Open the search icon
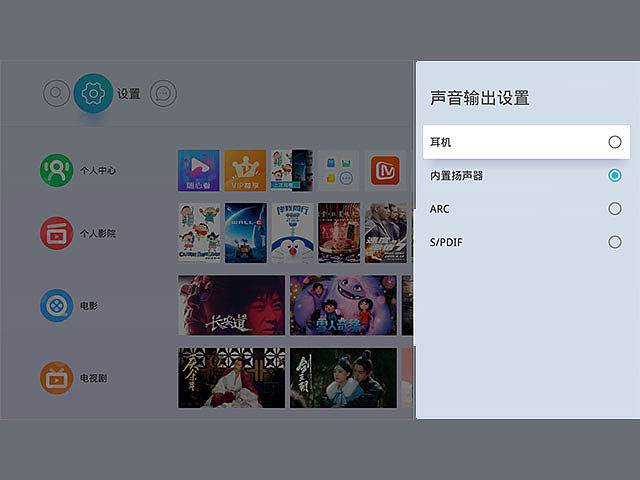 tap(57, 93)
